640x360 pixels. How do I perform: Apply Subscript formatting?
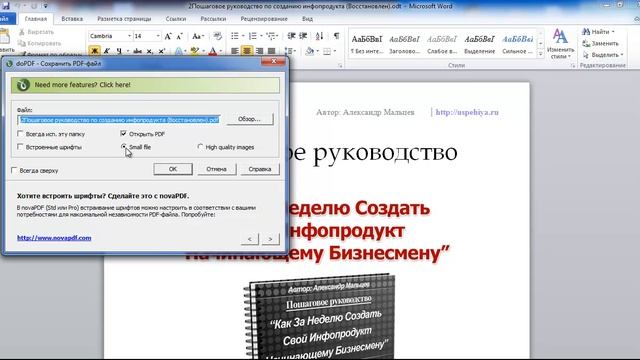[150, 51]
